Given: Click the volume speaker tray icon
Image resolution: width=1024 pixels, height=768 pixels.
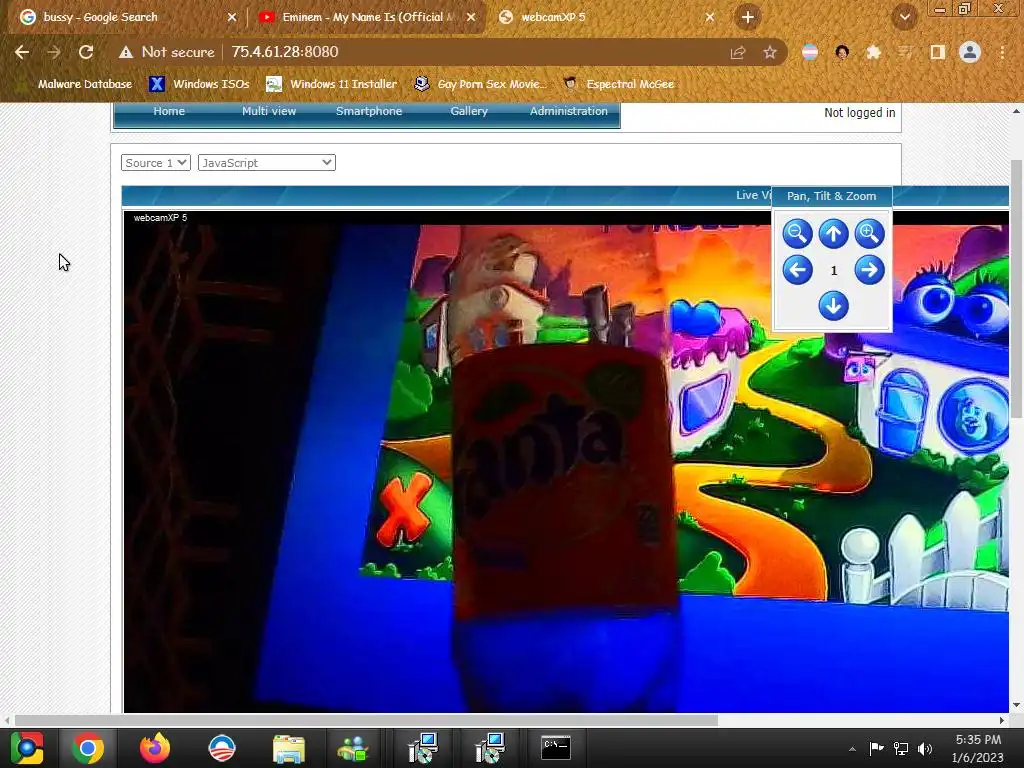Looking at the screenshot, I should coord(925,748).
